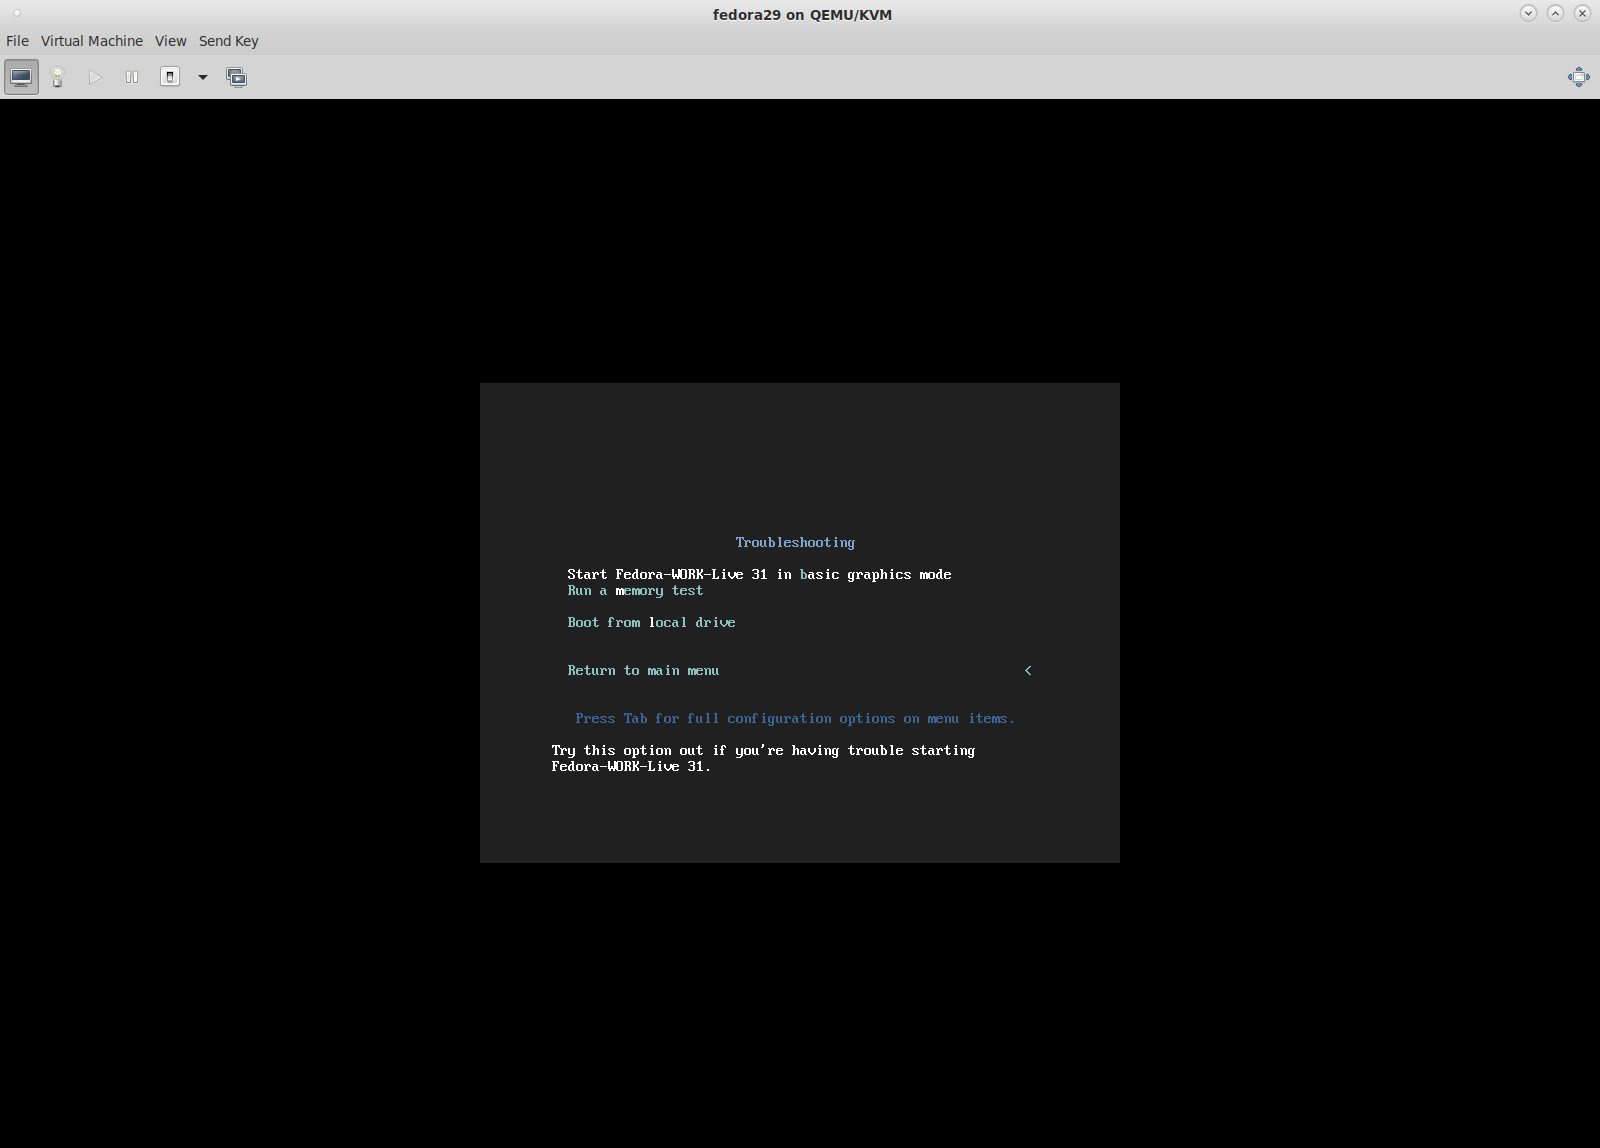Minimize the fedora29 QEMU/KVM window
Viewport: 1600px width, 1148px height.
[1528, 13]
